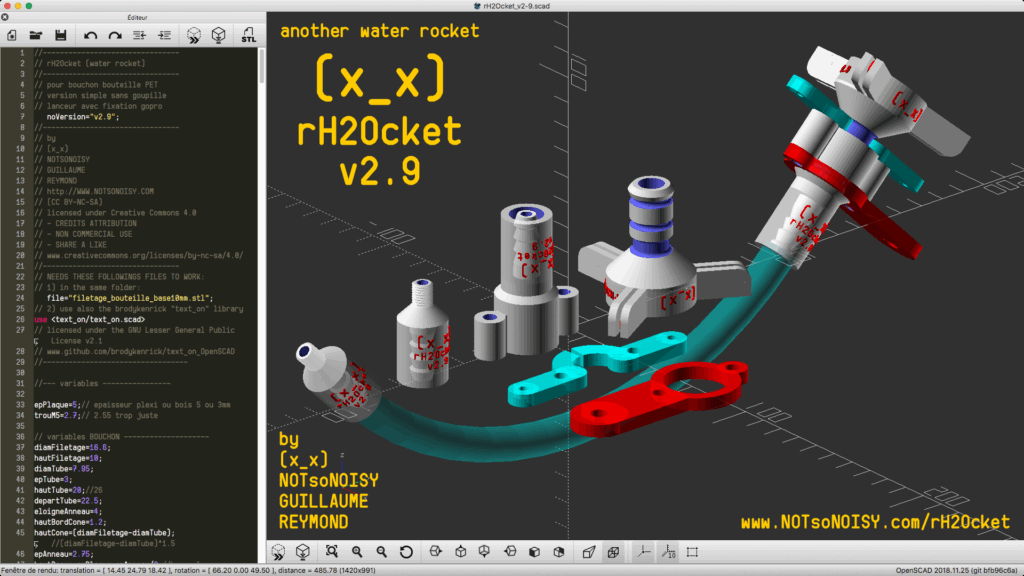1024x576 pixels.
Task: Click the epPlaque=5; variable line
Action: (x=132, y=405)
